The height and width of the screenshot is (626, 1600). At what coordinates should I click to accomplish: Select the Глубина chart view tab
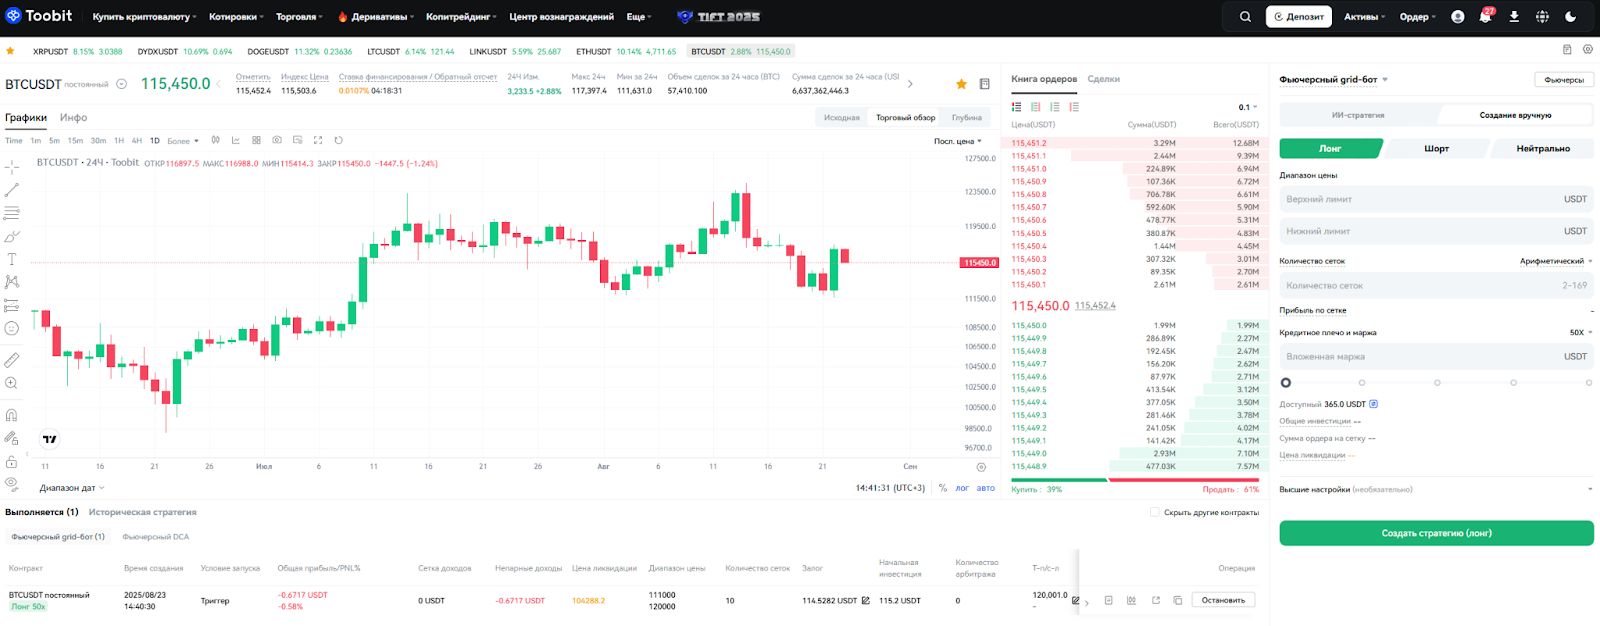pyautogui.click(x=966, y=118)
